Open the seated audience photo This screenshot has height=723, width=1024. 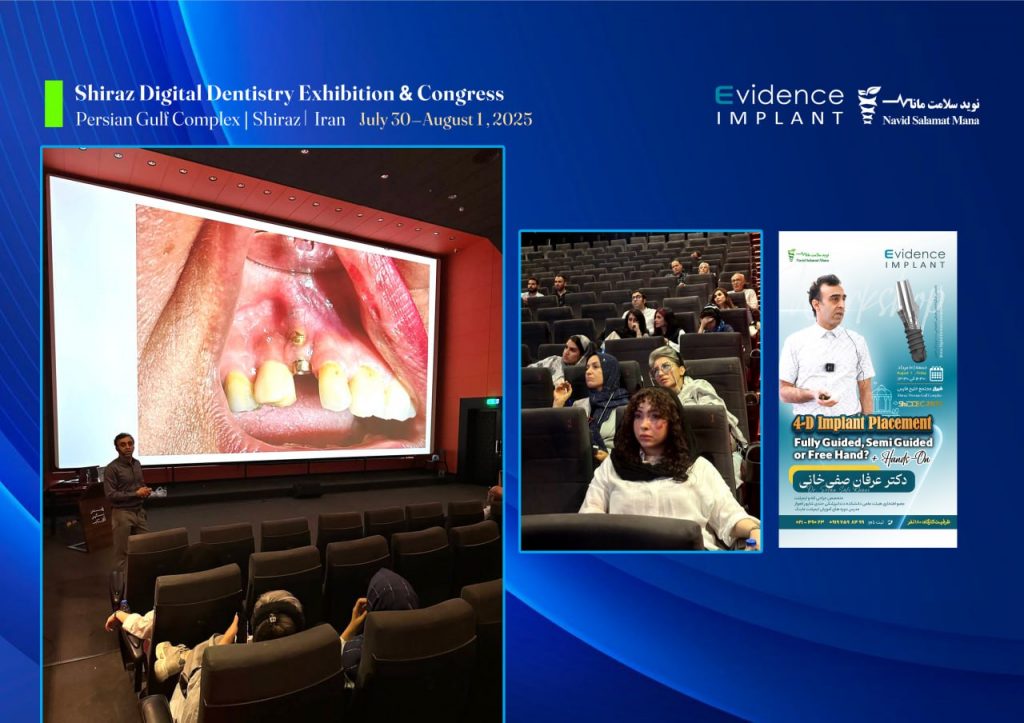641,391
